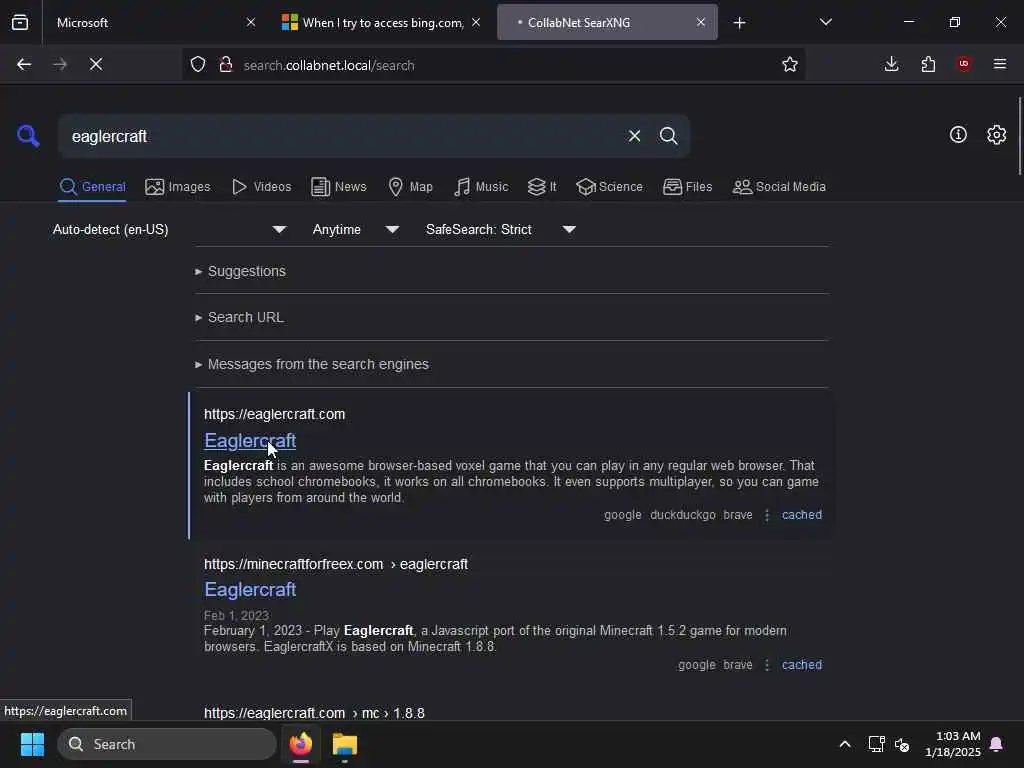This screenshot has width=1024, height=768.
Task: Expand the Suggestions section
Action: pos(240,271)
